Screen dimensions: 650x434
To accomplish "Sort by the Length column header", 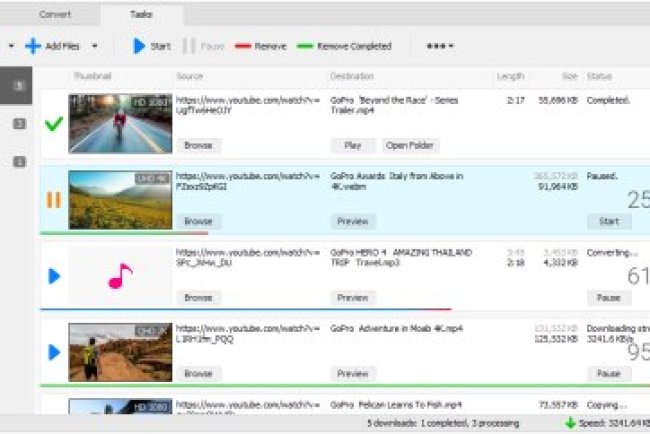I will 511,76.
